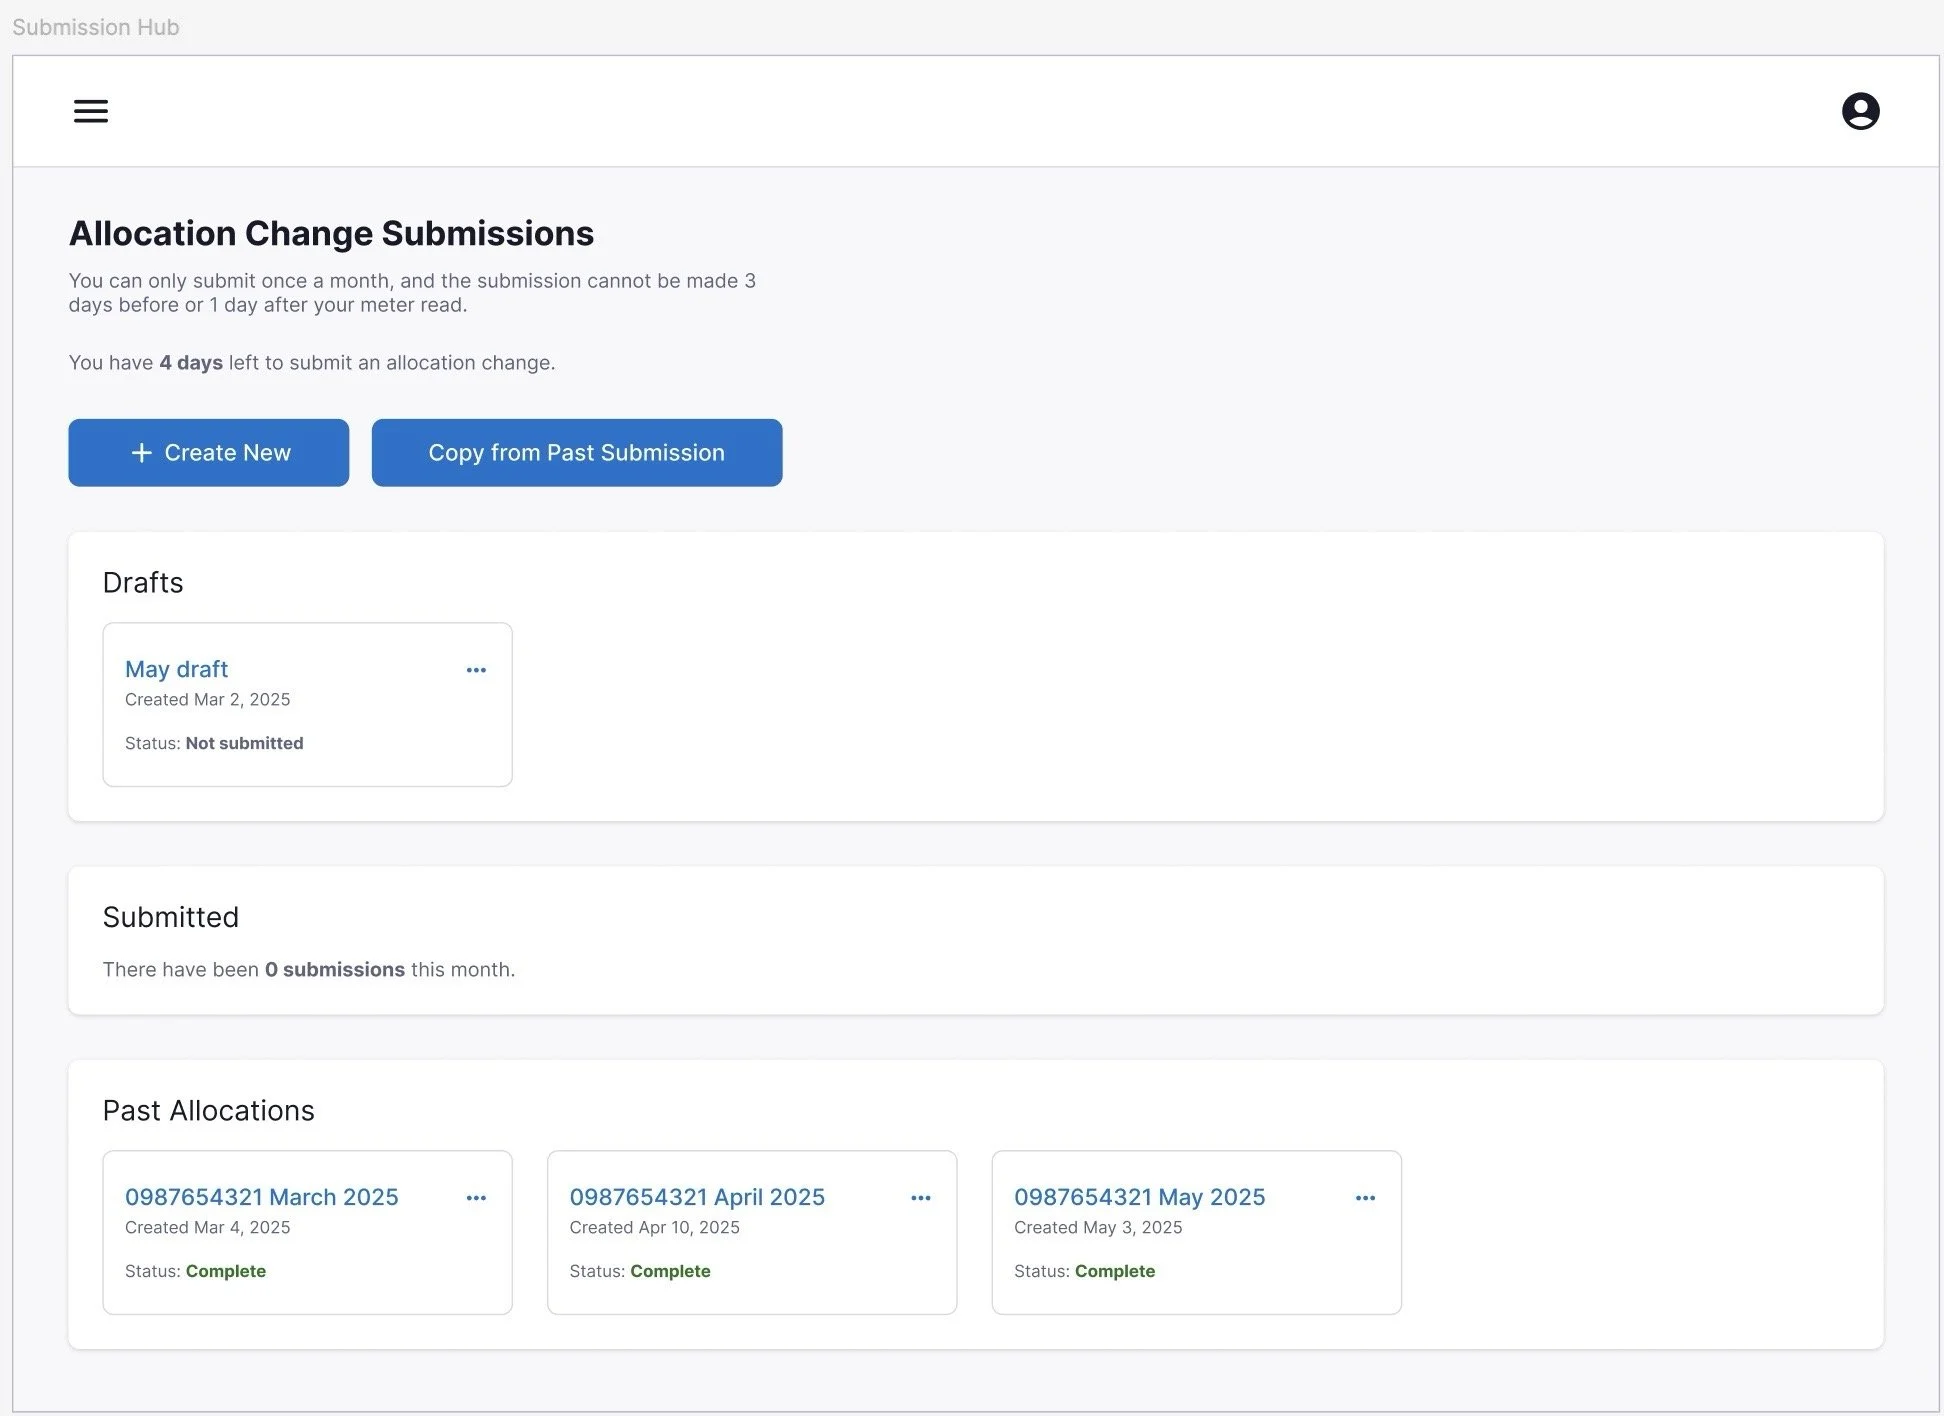Click the plus icon on Create New
This screenshot has height=1416, width=1944.
(x=142, y=453)
